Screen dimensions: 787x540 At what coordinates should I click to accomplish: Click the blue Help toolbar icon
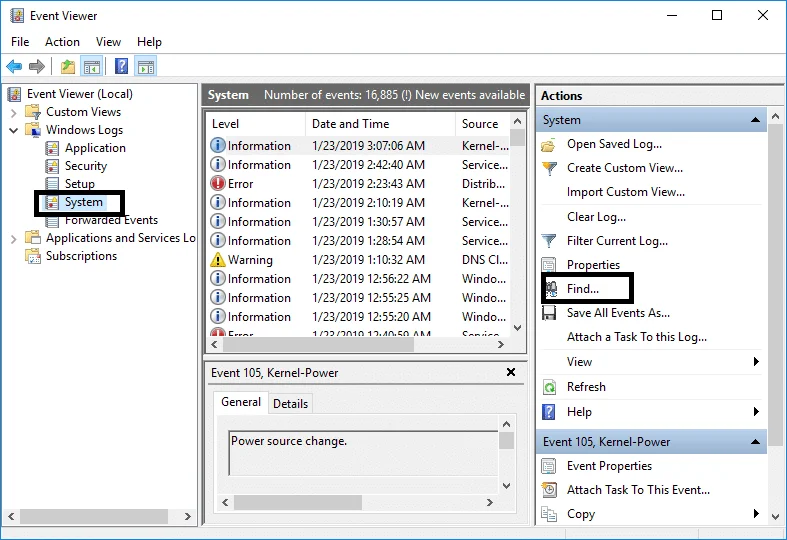121,66
